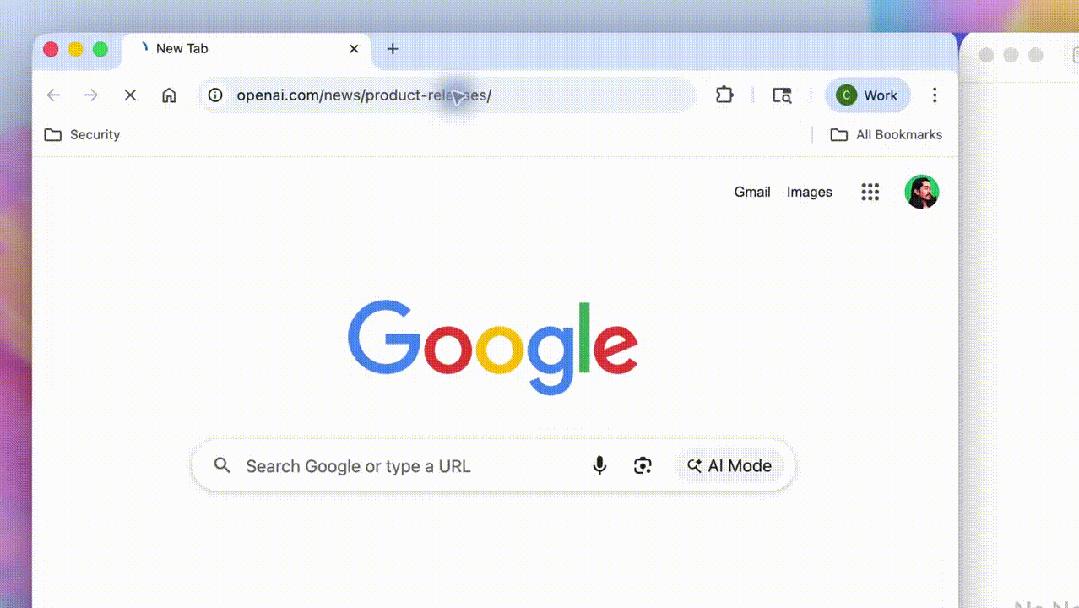Screen dimensions: 1079x608
Task: Open the Google apps grid
Action: 870,192
